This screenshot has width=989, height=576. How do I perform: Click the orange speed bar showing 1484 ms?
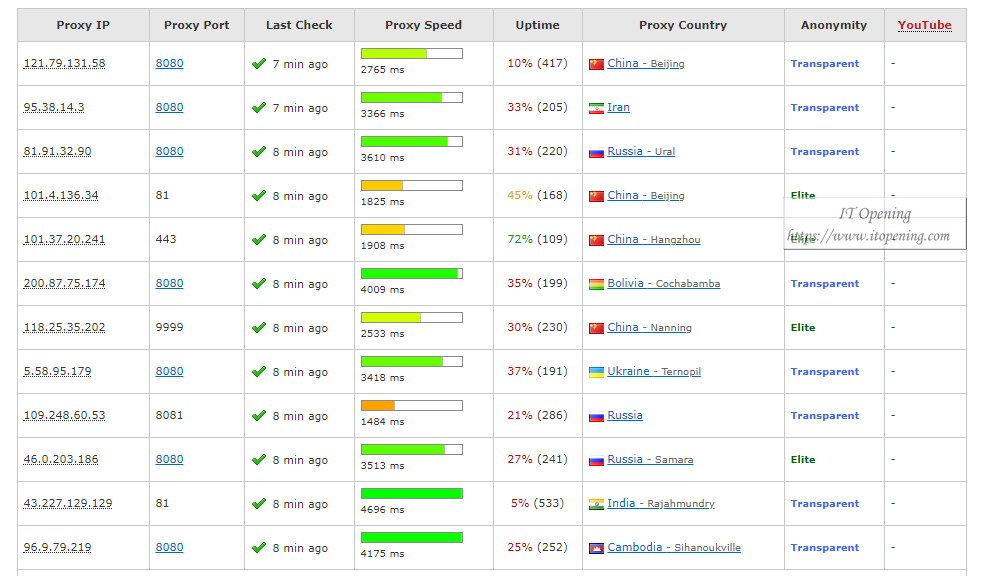click(412, 406)
